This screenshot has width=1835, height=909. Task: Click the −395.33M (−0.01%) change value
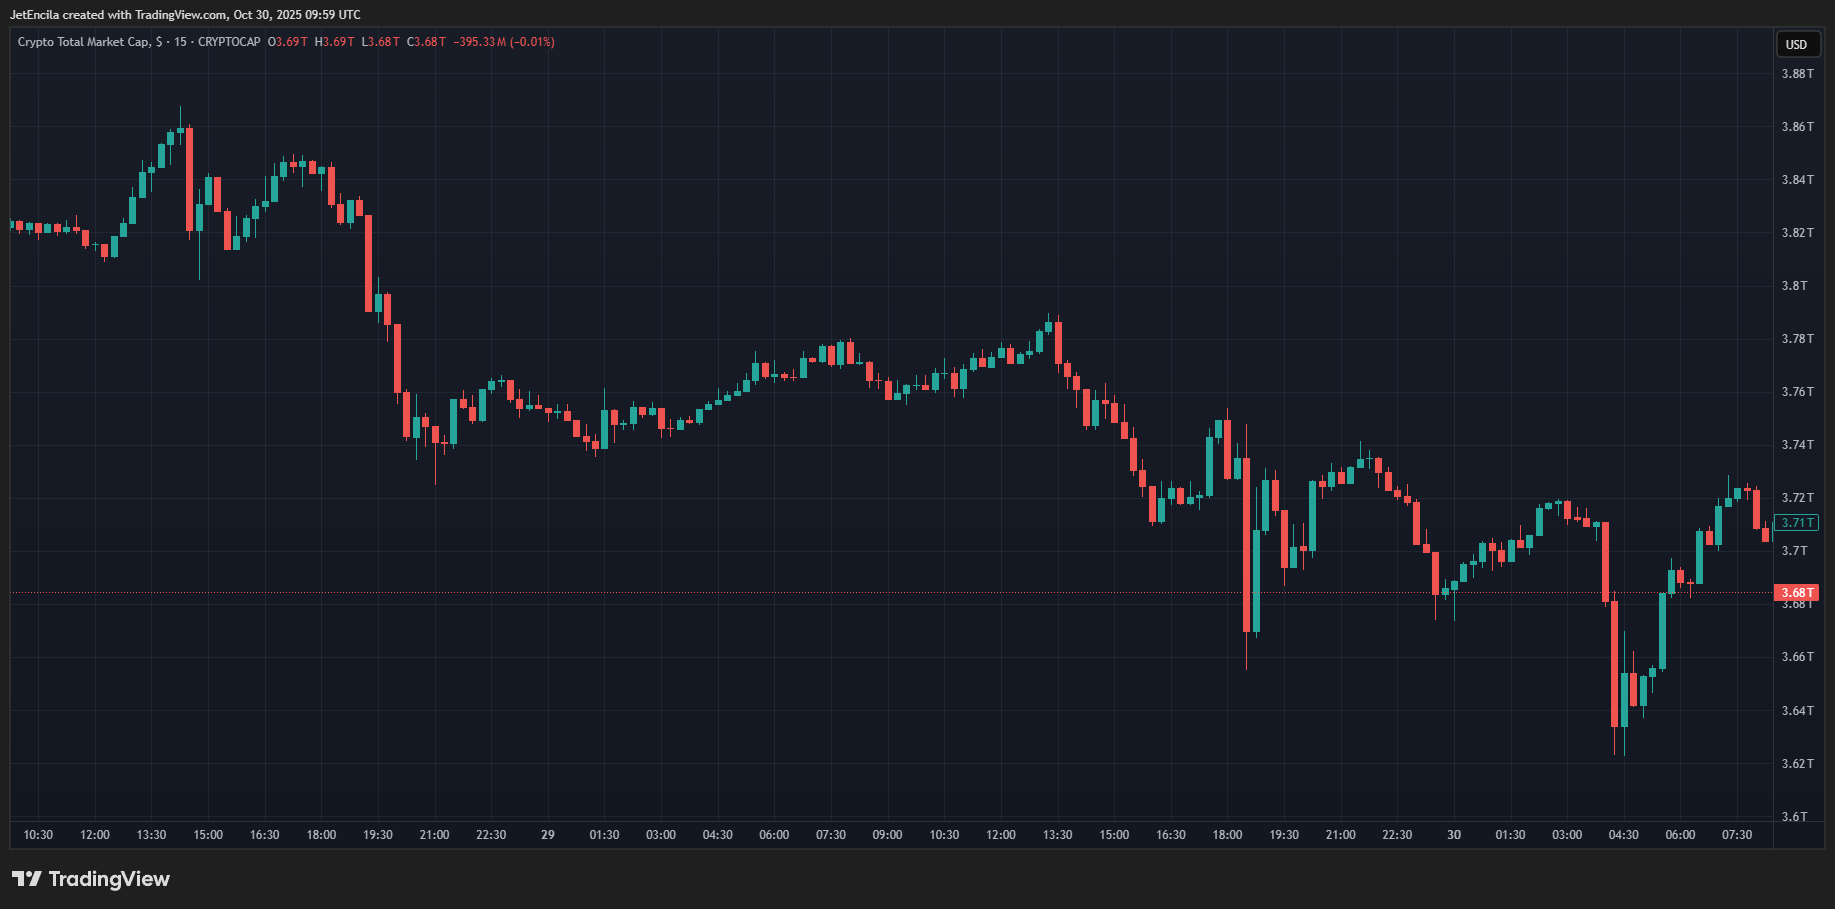504,42
